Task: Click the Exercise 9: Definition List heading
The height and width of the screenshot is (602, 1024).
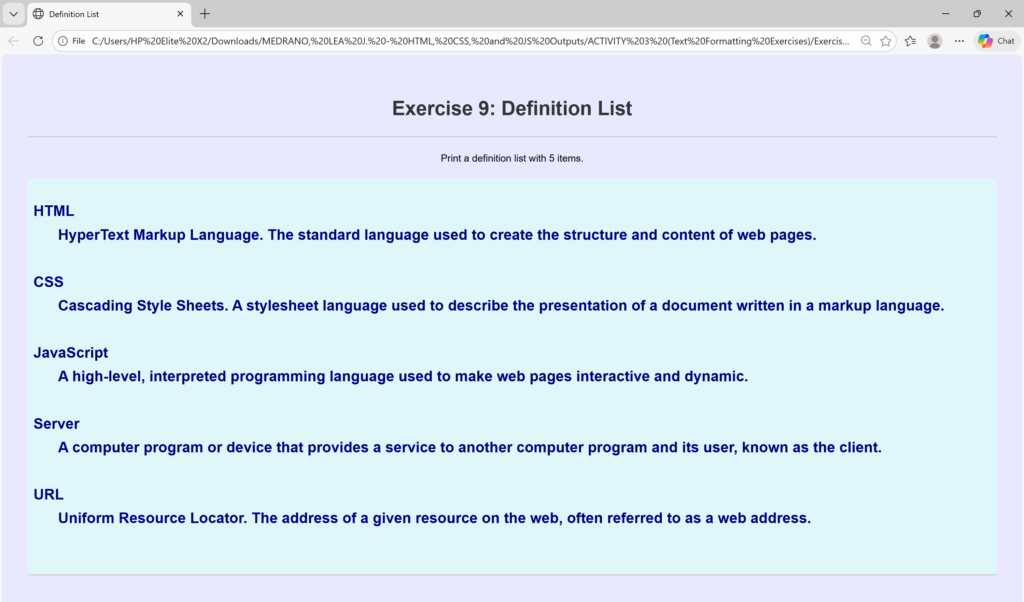Action: click(x=511, y=108)
